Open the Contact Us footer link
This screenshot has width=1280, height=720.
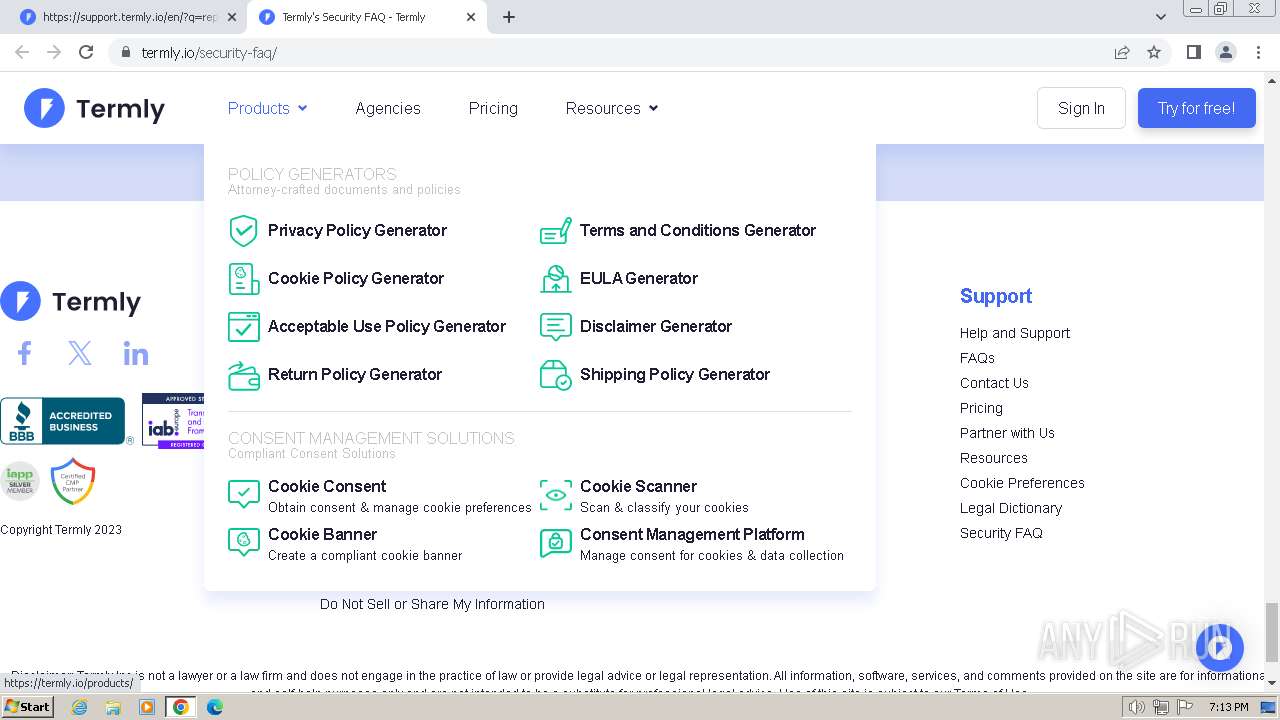coord(994,383)
